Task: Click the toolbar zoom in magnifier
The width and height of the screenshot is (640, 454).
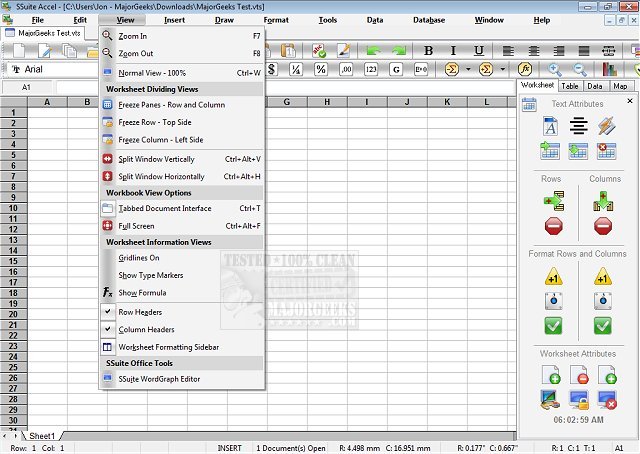Action: [554, 69]
